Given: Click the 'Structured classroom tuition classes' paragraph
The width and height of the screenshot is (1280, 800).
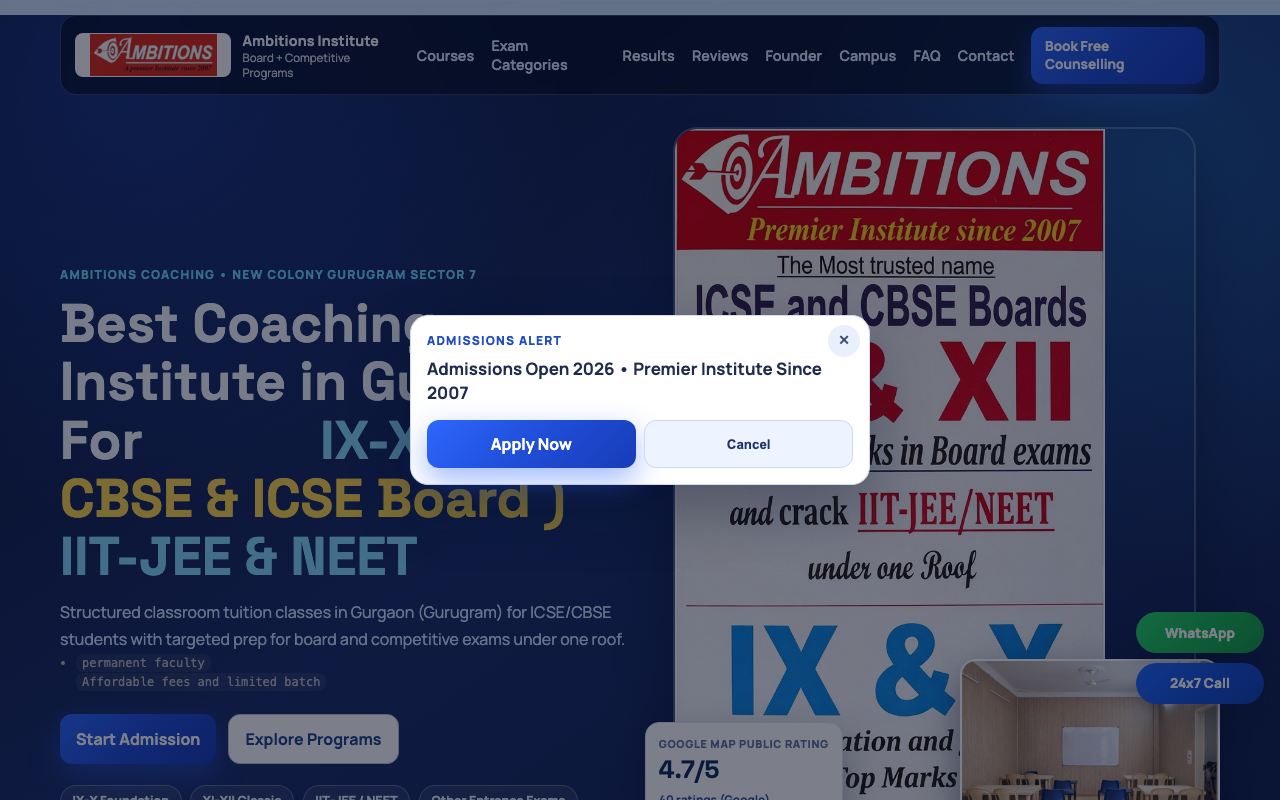Looking at the screenshot, I should [342, 625].
